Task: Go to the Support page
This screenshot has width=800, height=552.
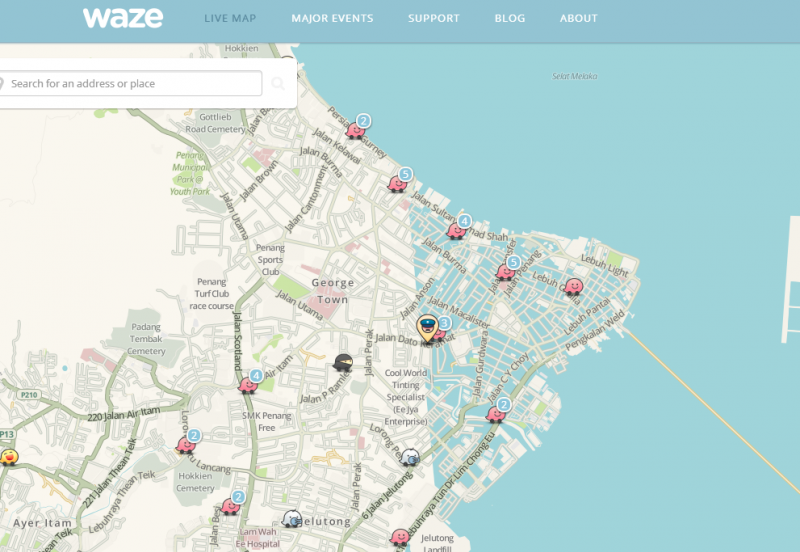Action: (434, 18)
